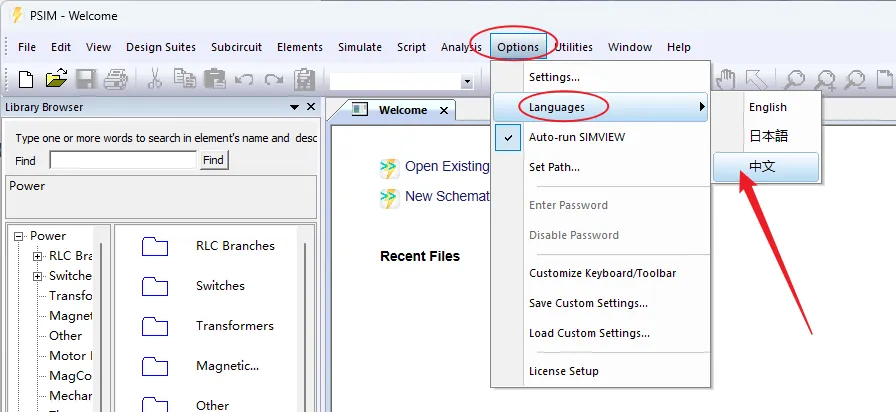Viewport: 896px width, 412px height.
Task: Click the Find search input field
Action: (123, 161)
